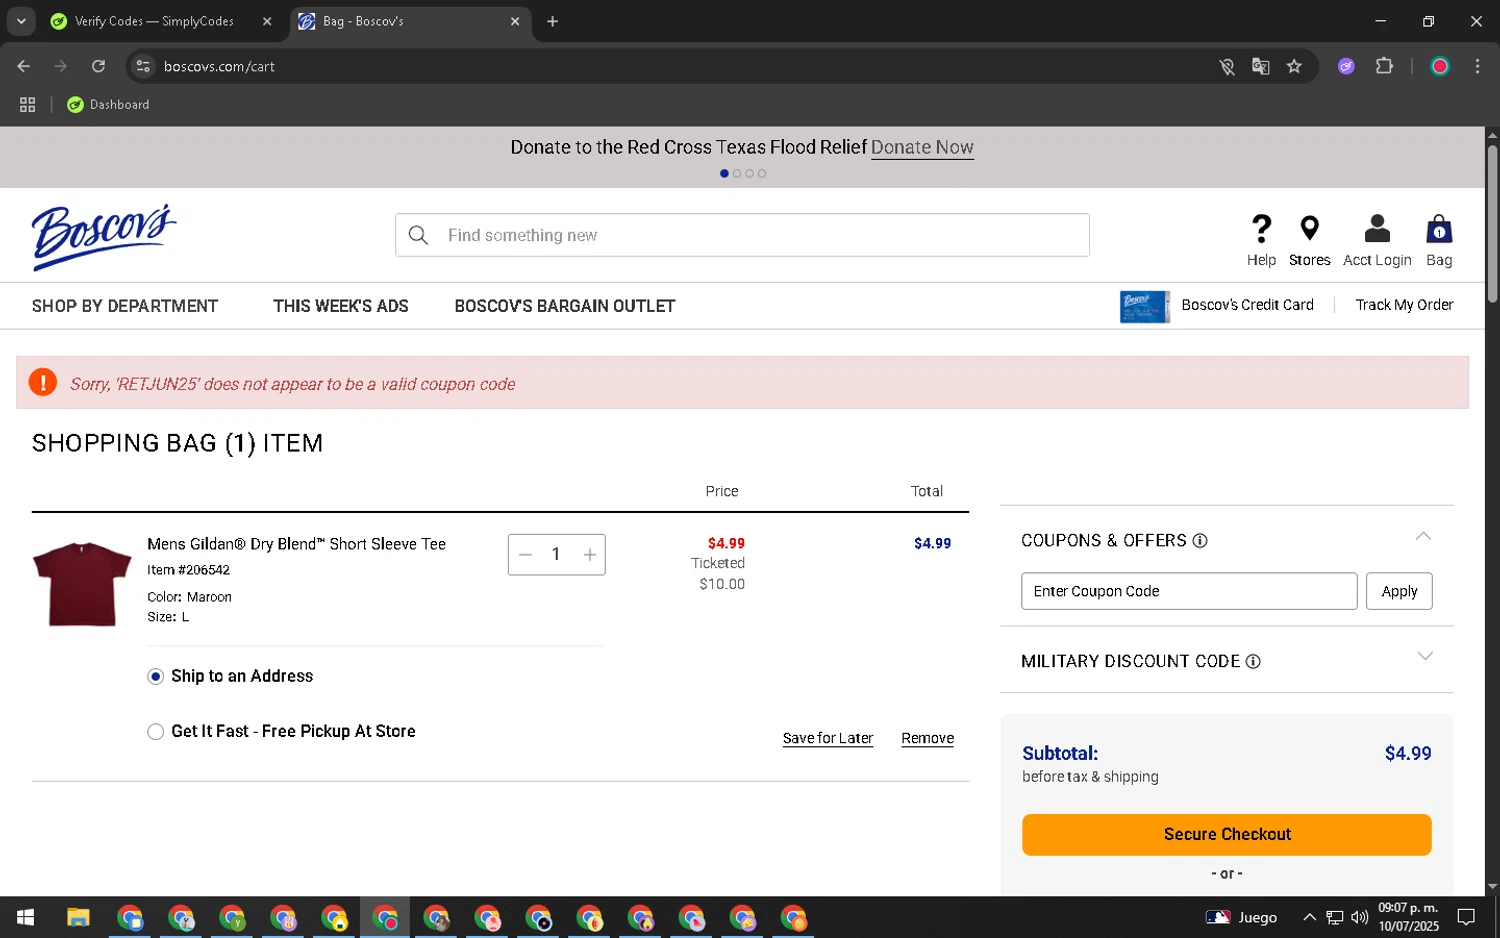Reload the page
1500x938 pixels.
click(98, 66)
